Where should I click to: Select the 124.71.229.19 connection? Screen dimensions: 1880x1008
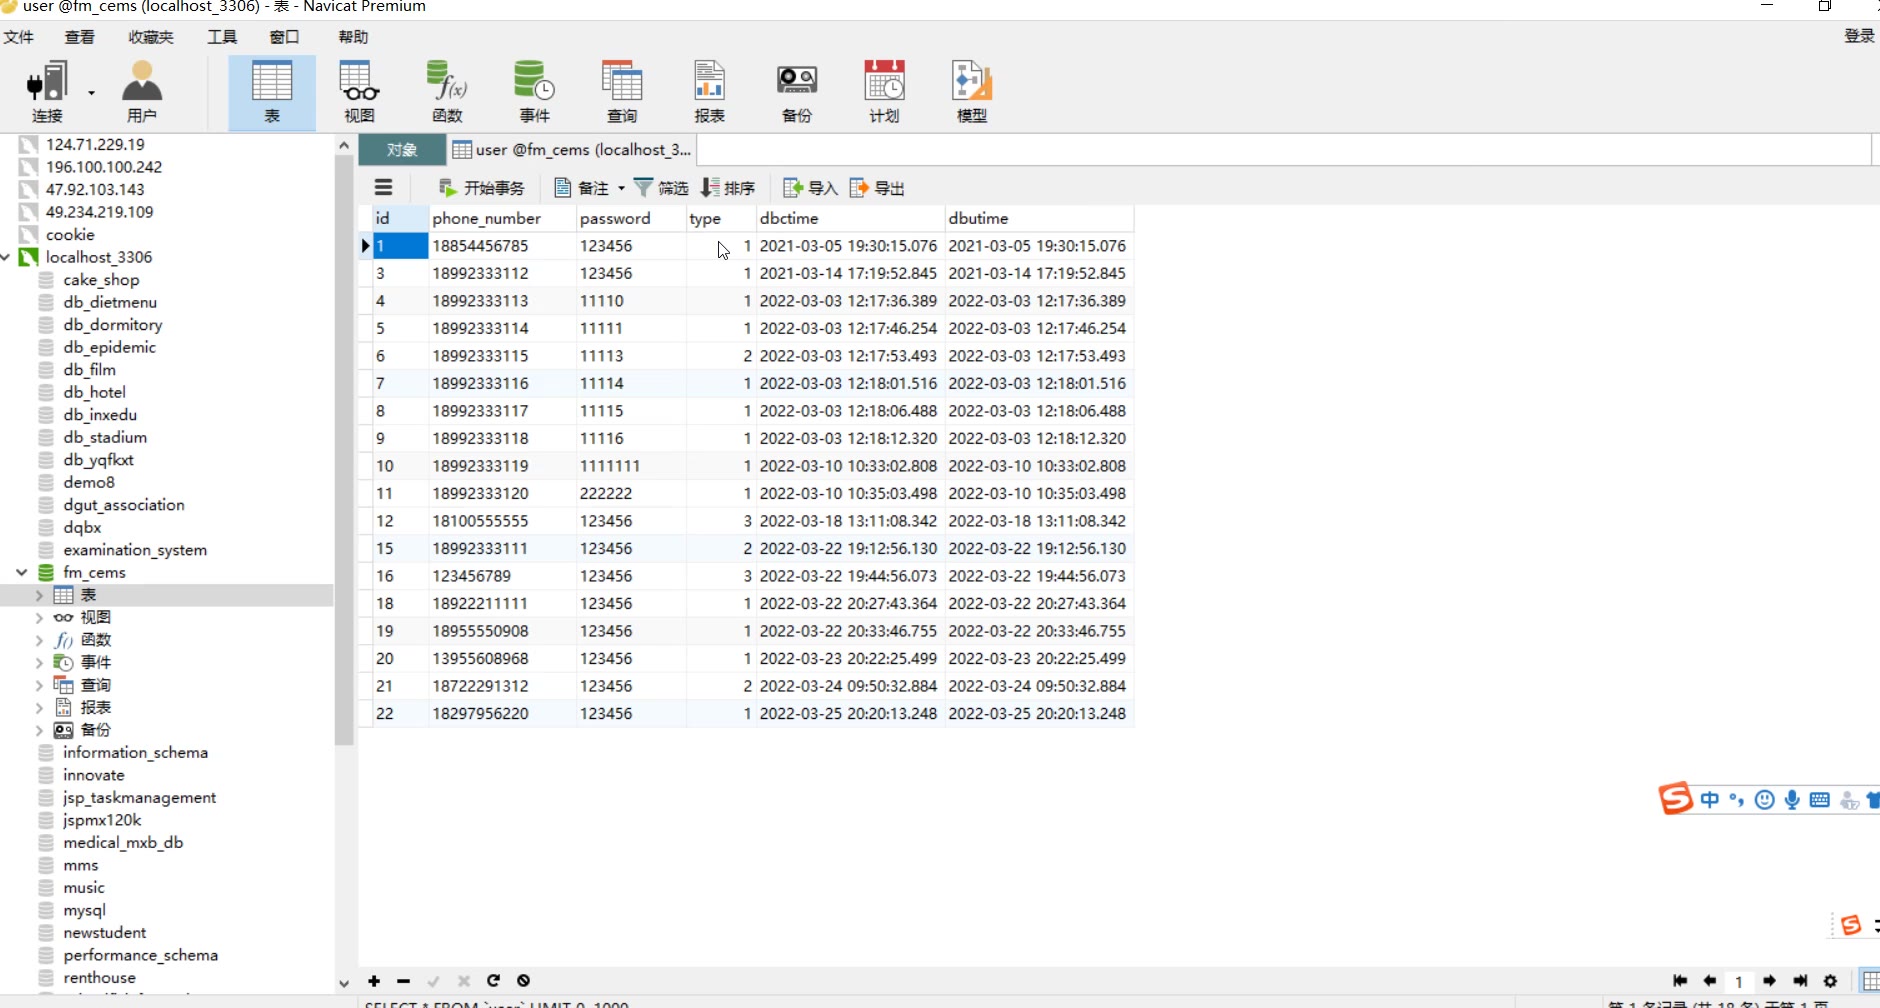[x=95, y=144]
